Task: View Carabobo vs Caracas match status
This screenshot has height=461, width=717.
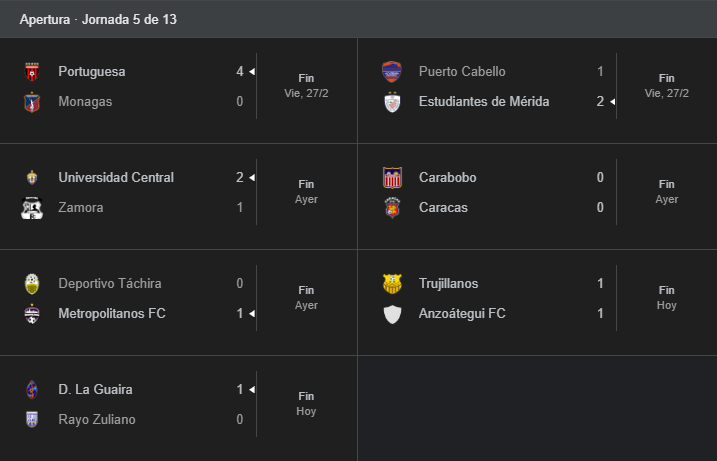Action: point(667,192)
